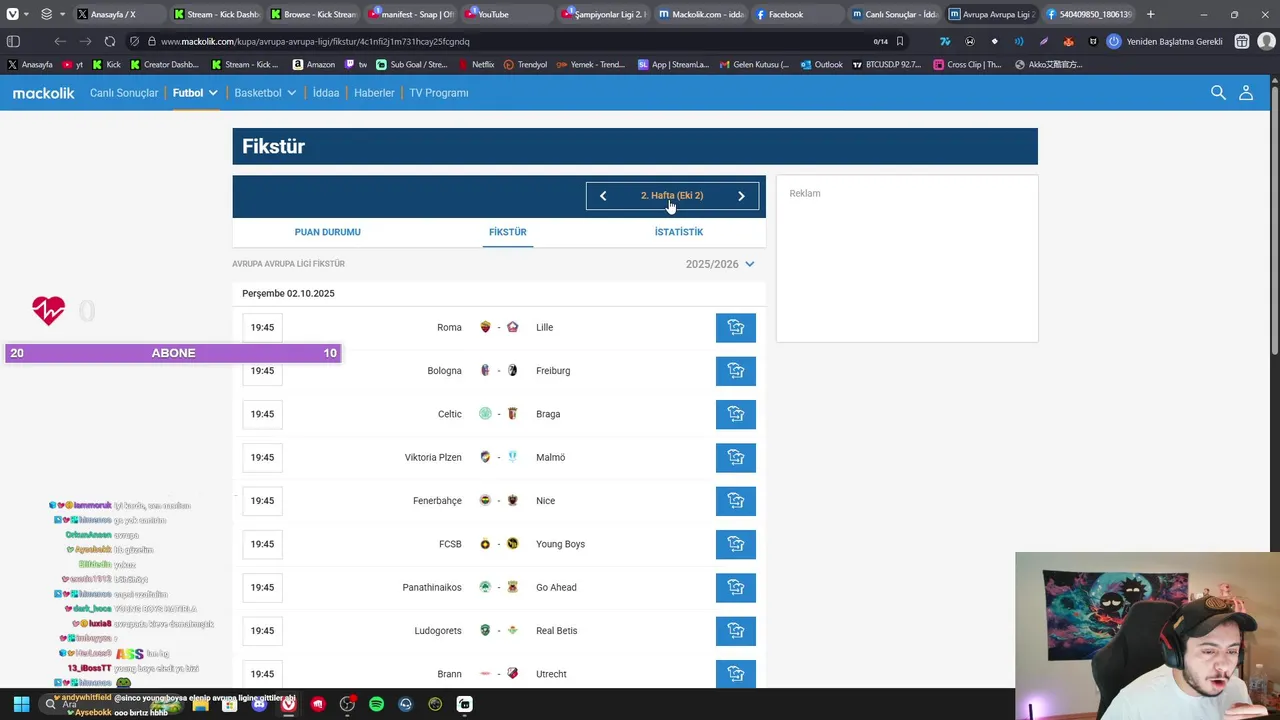Open the coupon icon for Ludogorets - Real Betis
Screen dimensions: 1280x720
pyautogui.click(x=736, y=631)
